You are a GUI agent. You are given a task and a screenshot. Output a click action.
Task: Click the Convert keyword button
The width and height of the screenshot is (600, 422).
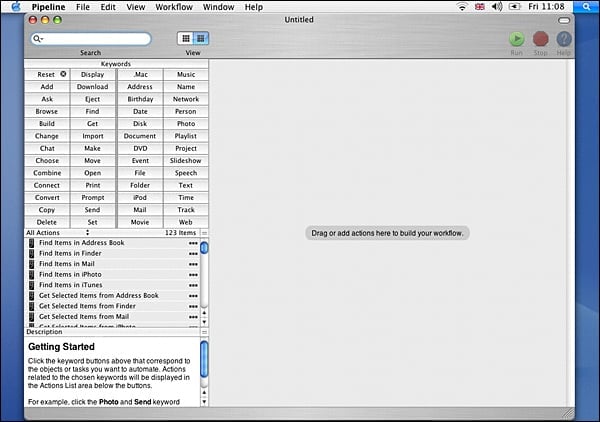click(47, 197)
